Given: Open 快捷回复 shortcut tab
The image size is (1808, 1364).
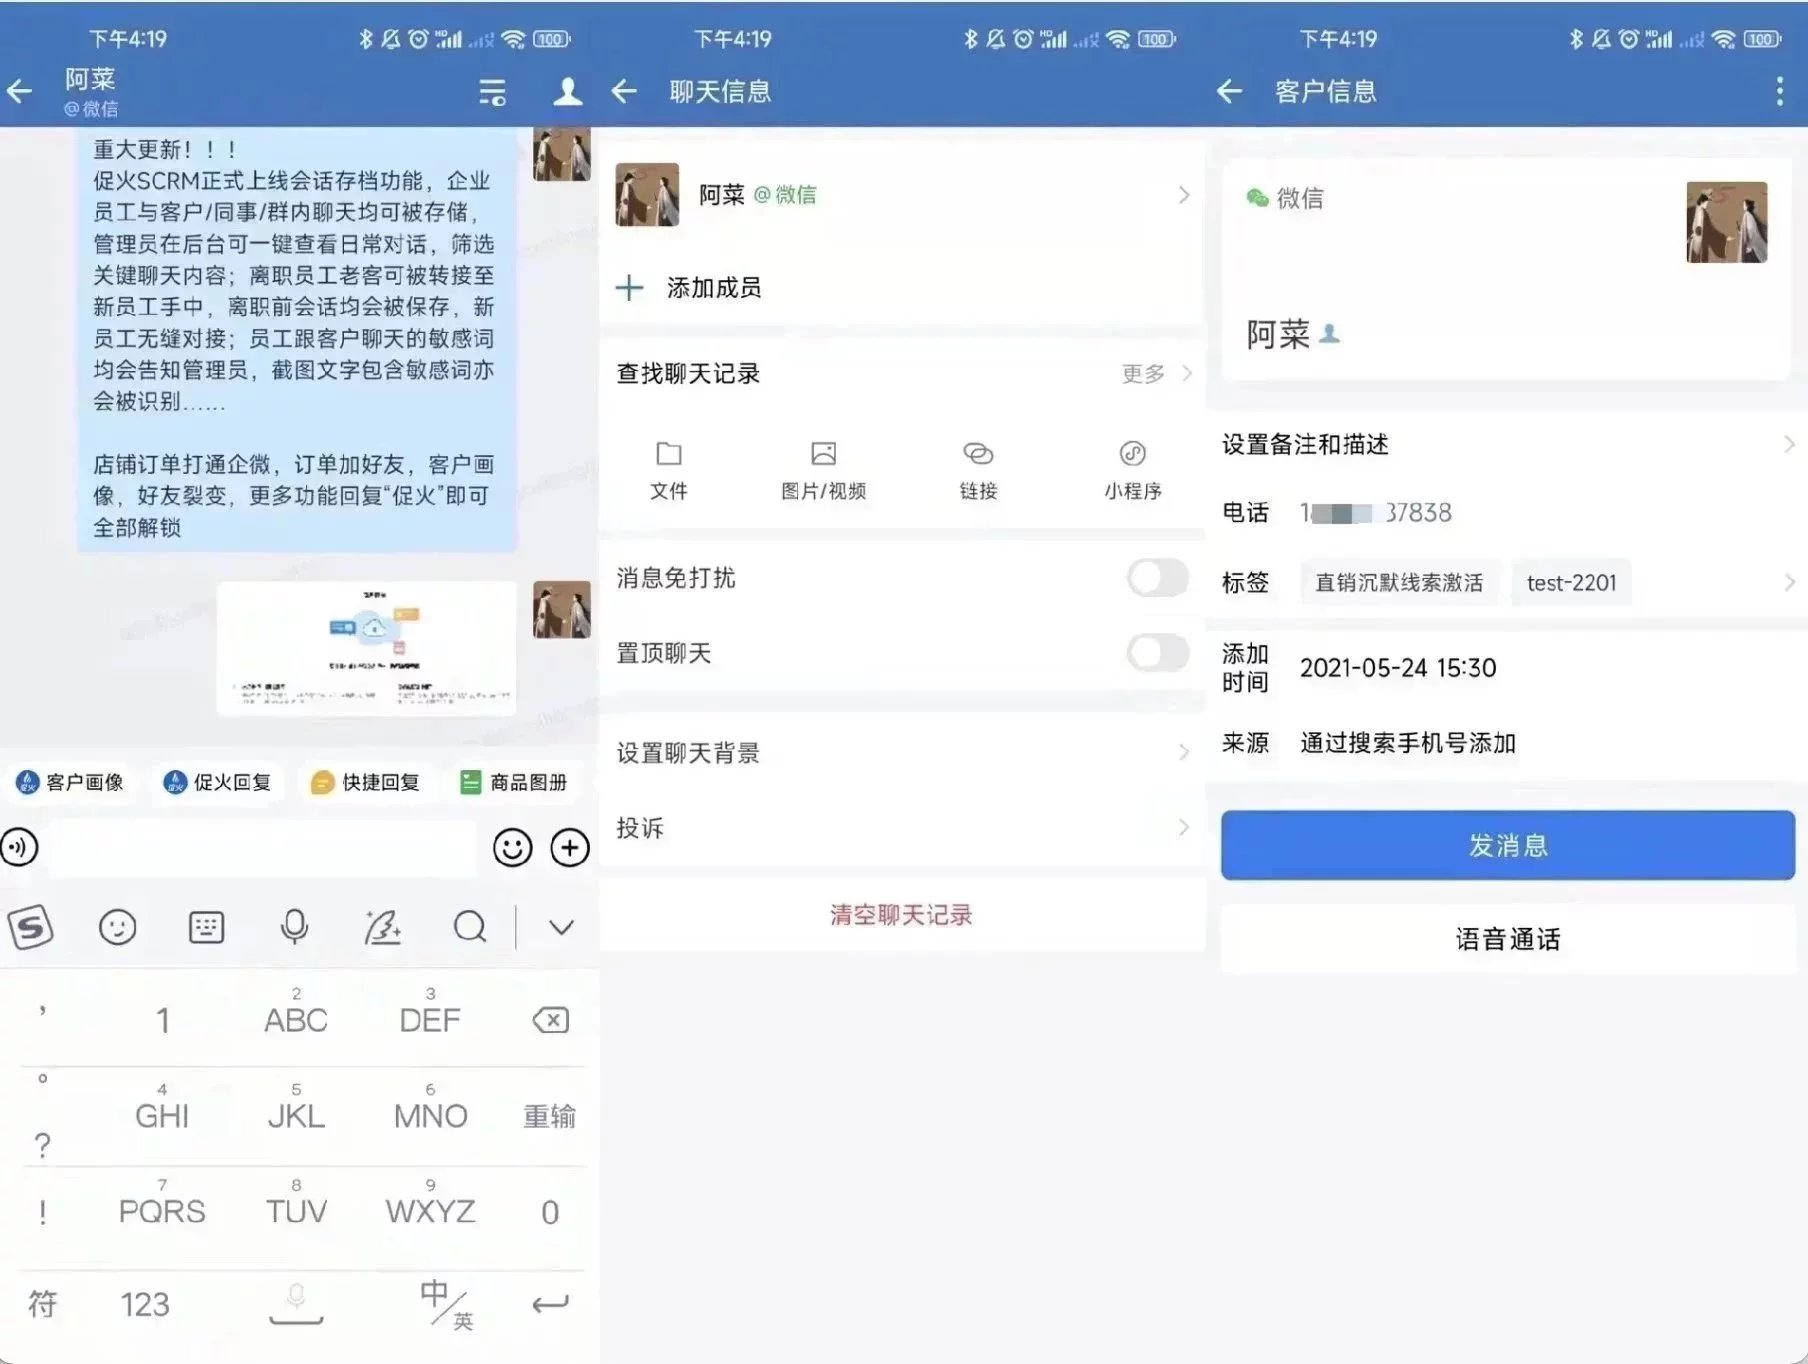Looking at the screenshot, I should (x=366, y=782).
